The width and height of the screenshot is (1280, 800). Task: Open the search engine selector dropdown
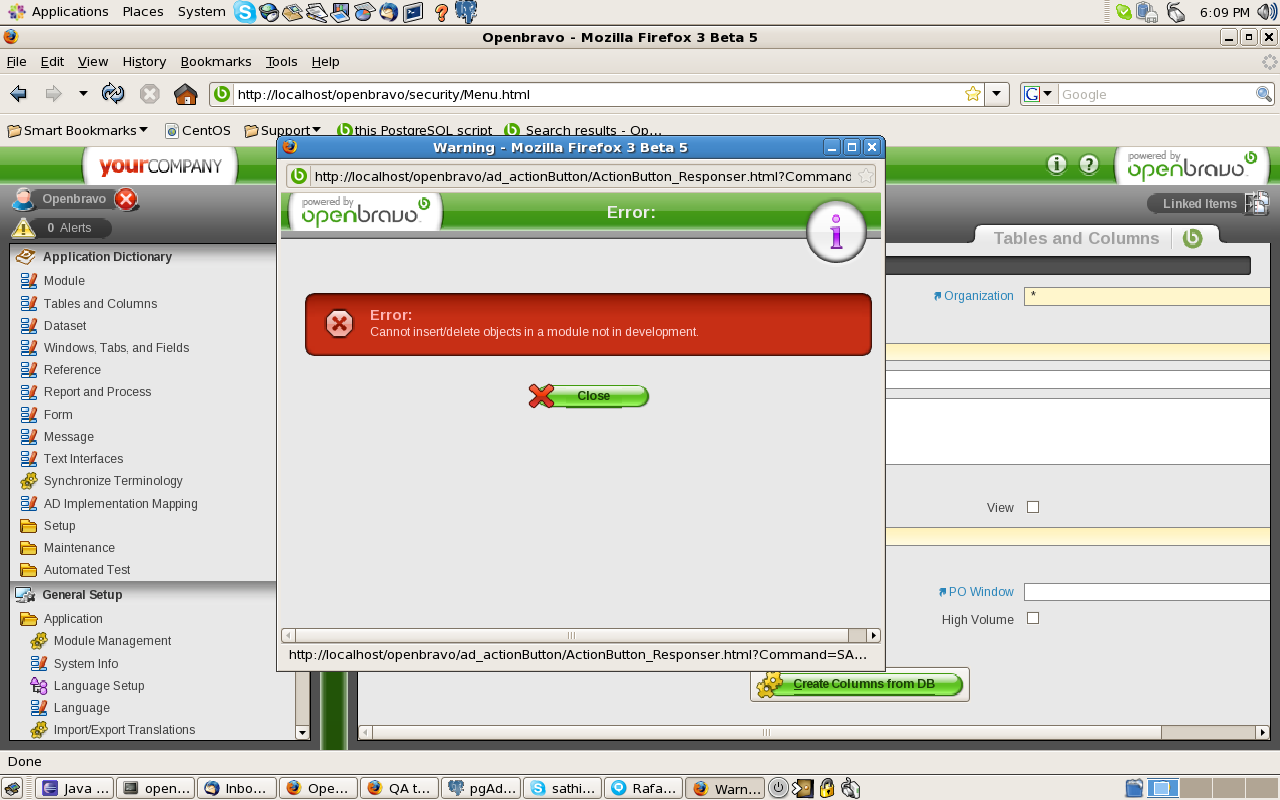point(1038,94)
